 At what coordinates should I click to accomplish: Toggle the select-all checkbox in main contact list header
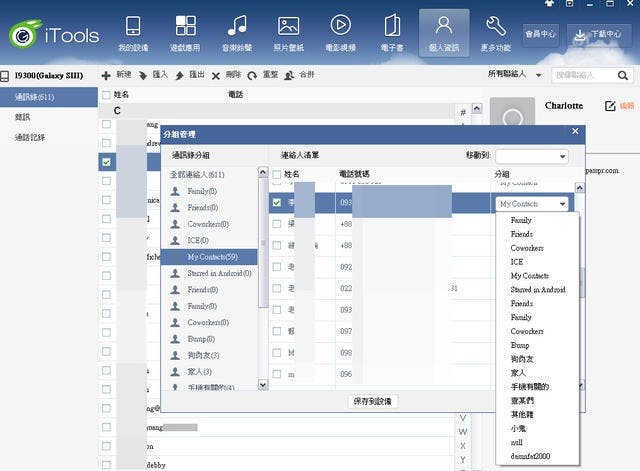click(106, 95)
